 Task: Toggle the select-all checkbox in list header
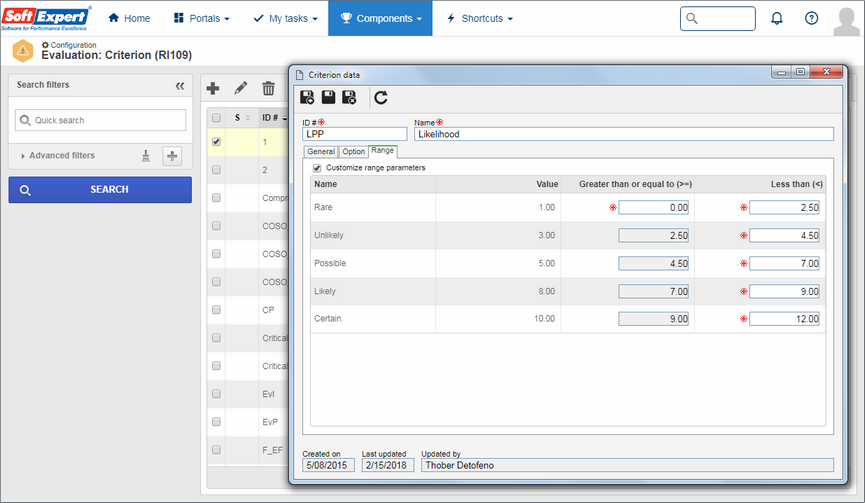[216, 117]
